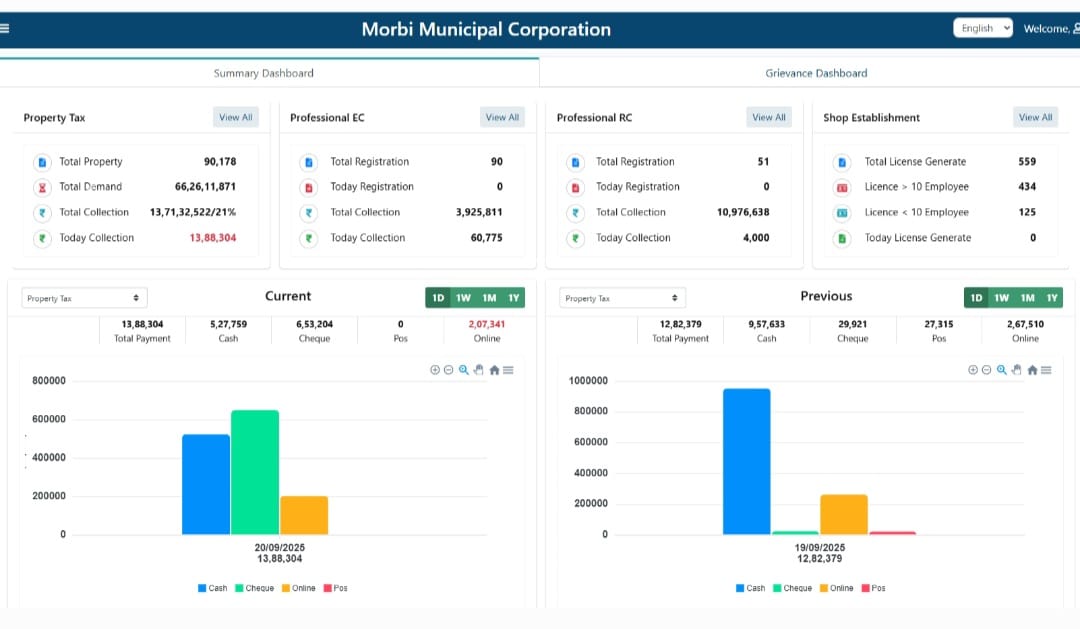1080x629 pixels.
Task: Toggle Cheque legend in Previous chart
Action: pyautogui.click(x=792, y=588)
